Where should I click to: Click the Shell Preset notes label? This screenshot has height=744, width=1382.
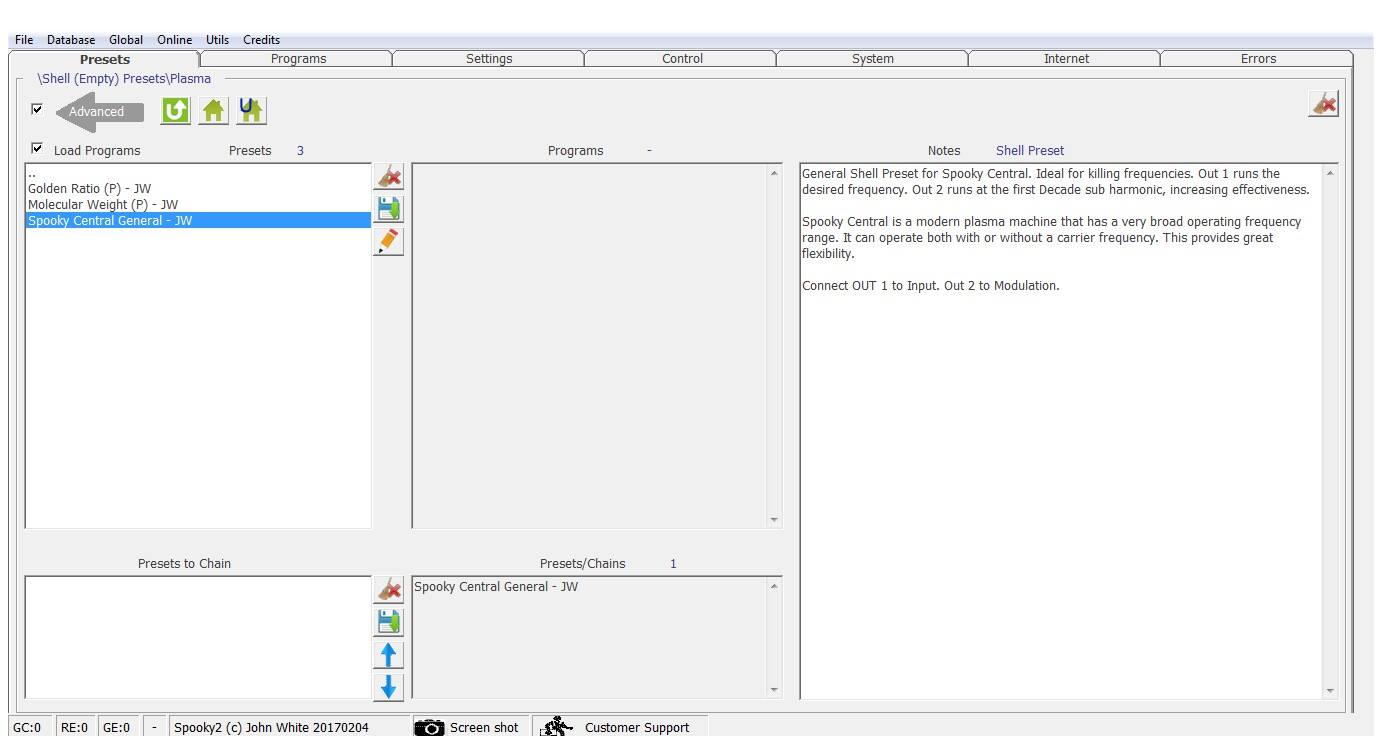pos(1030,151)
